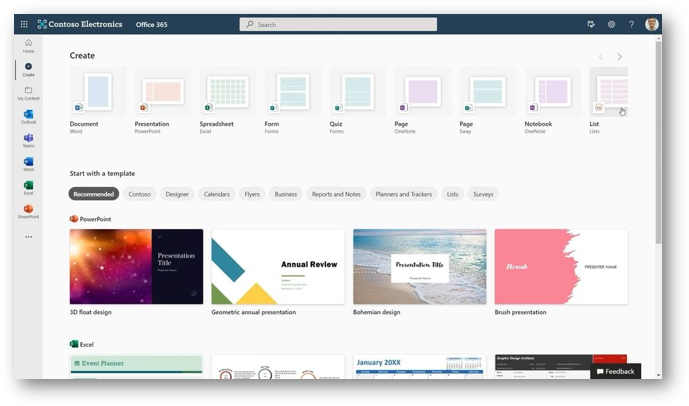Click the Contoso Electronics logo
The width and height of the screenshot is (689, 406).
click(80, 24)
